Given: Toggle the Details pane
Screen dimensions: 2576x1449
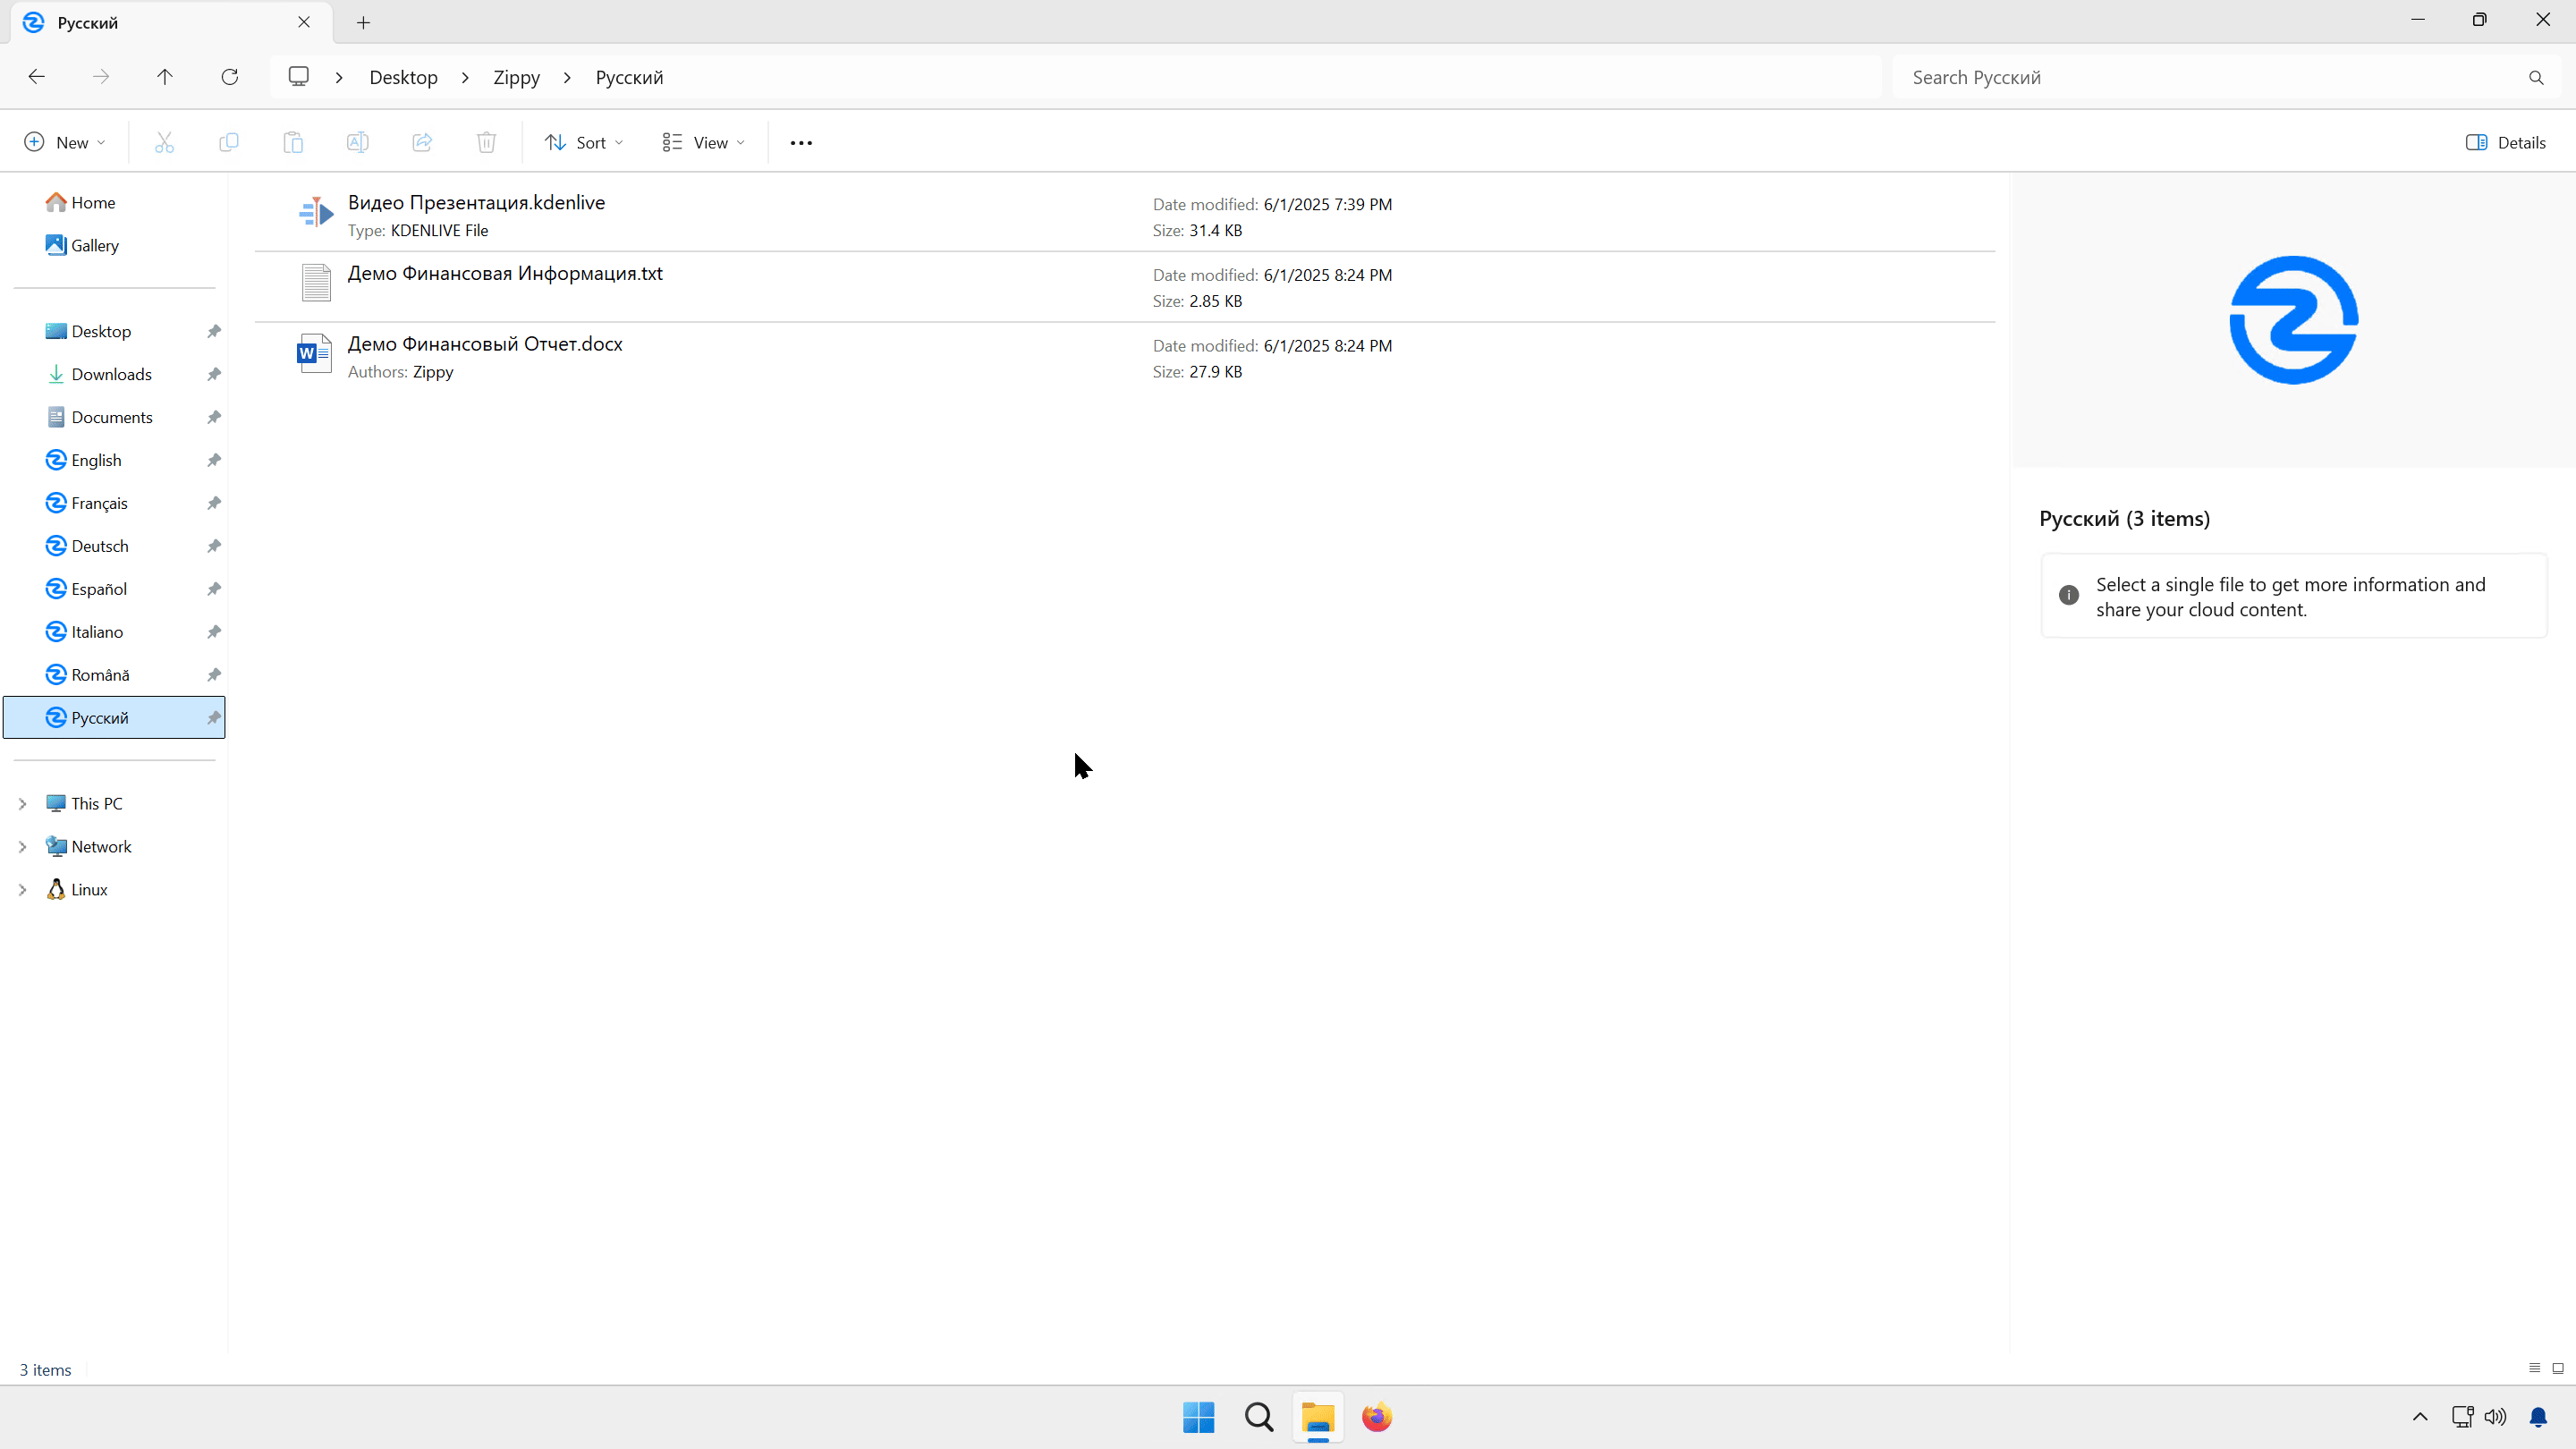Looking at the screenshot, I should pyautogui.click(x=2506, y=142).
